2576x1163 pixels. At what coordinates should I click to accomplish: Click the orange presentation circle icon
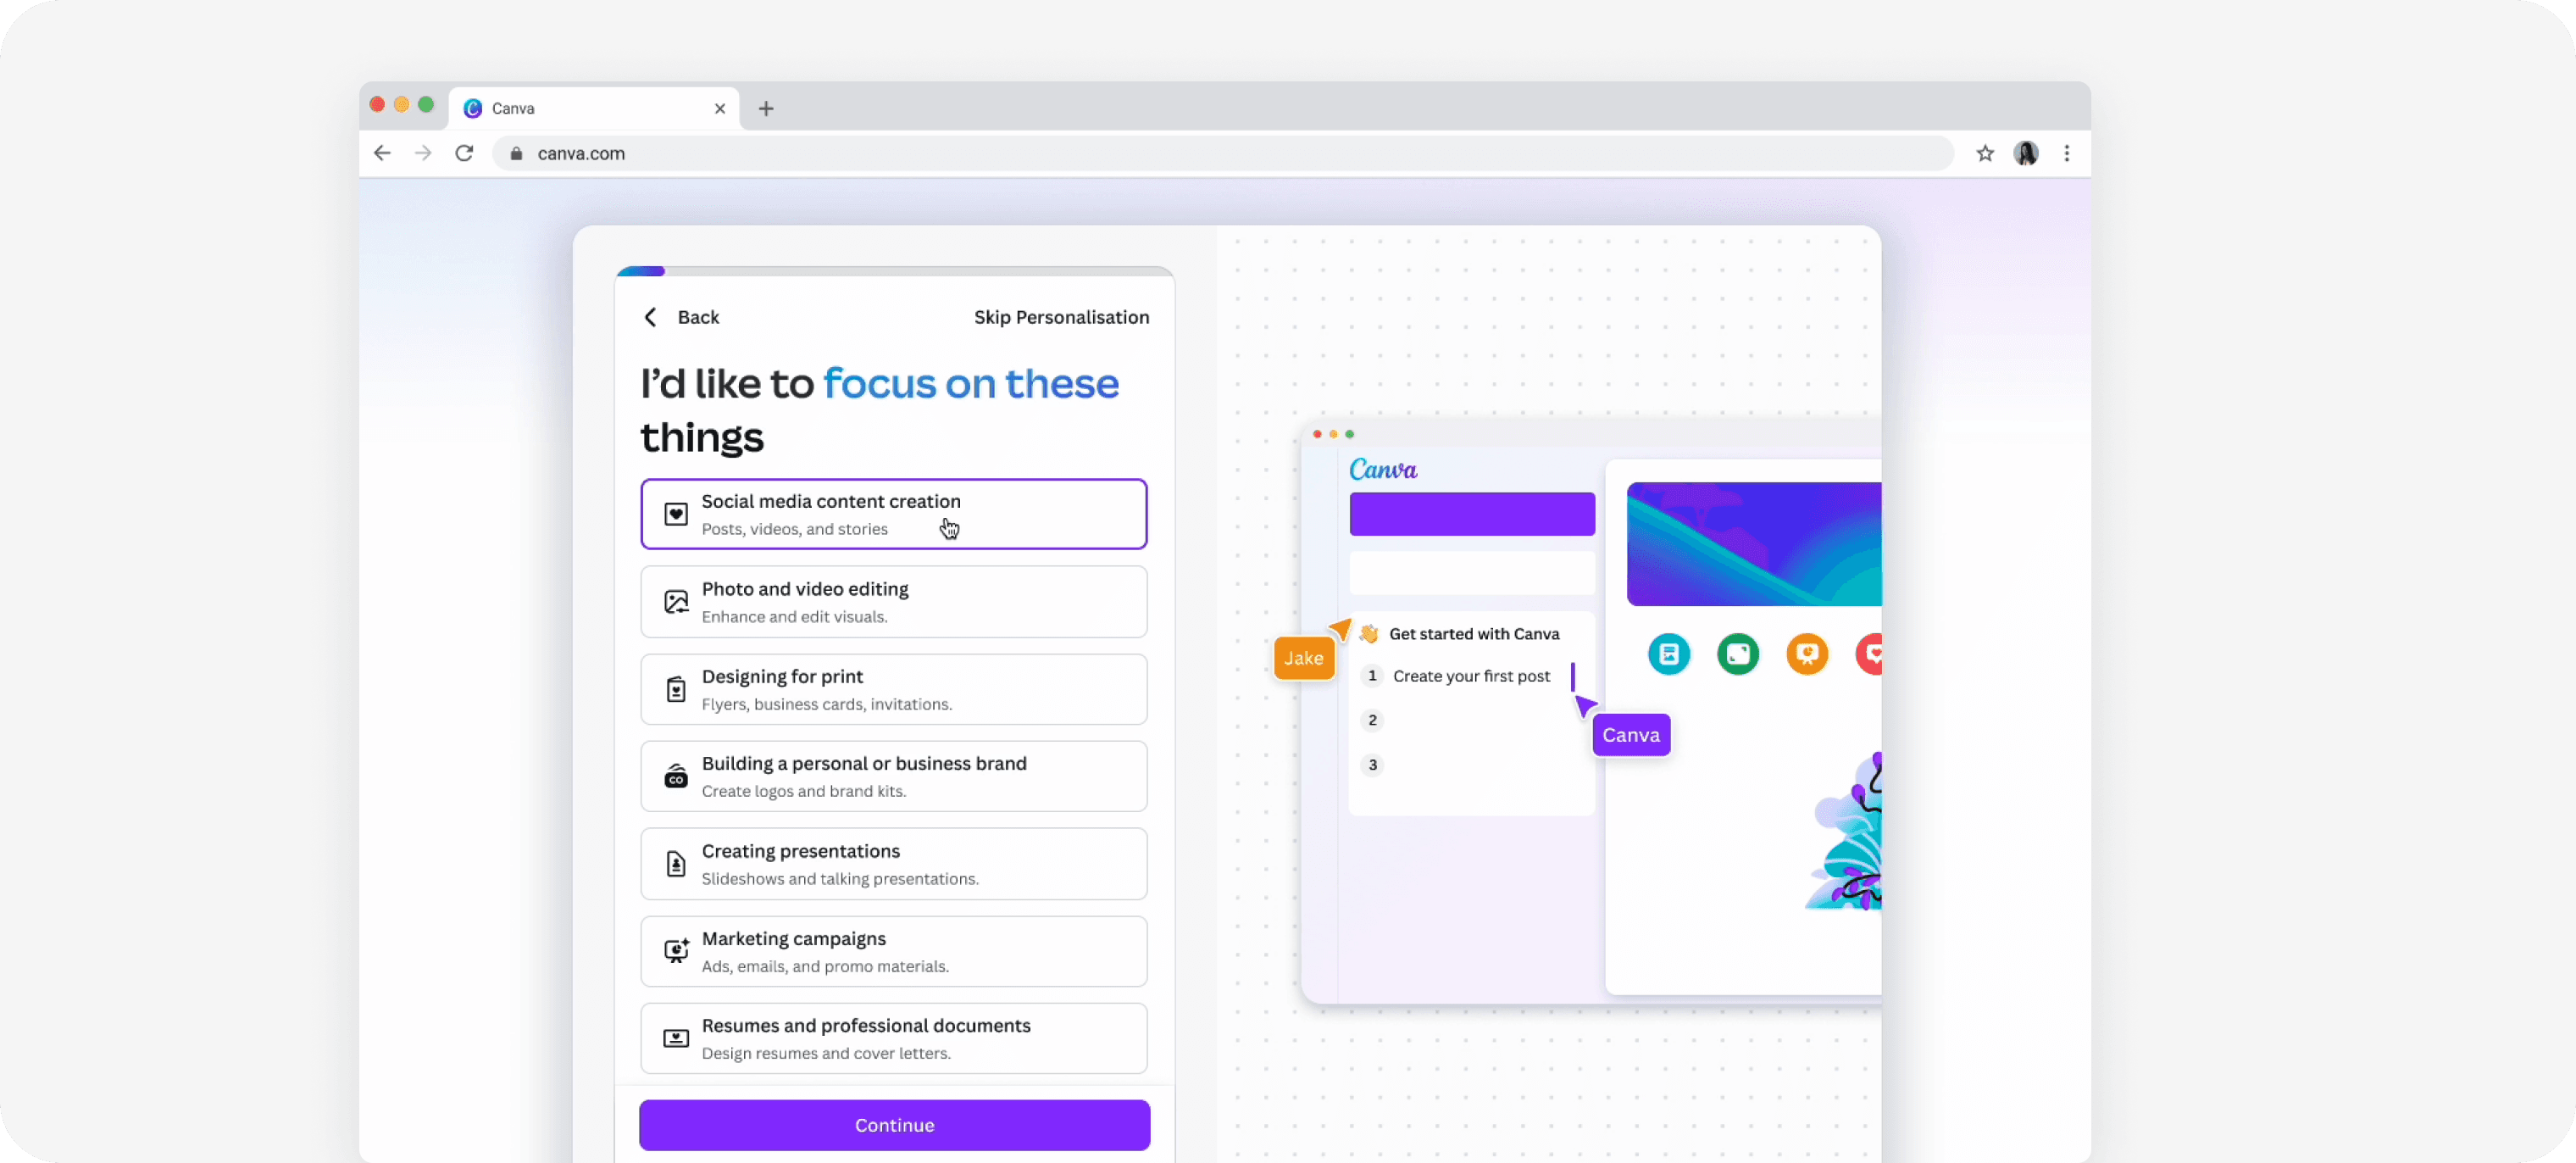(1807, 654)
